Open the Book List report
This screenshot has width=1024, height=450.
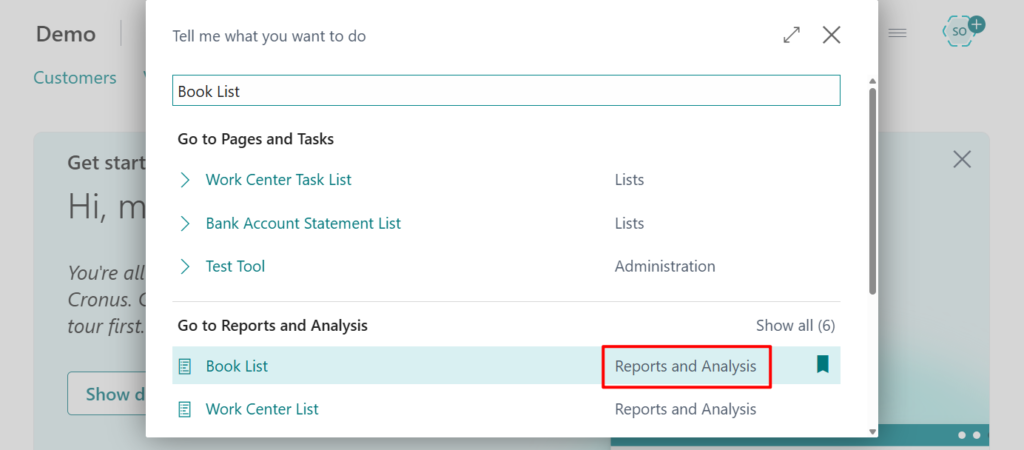(237, 367)
